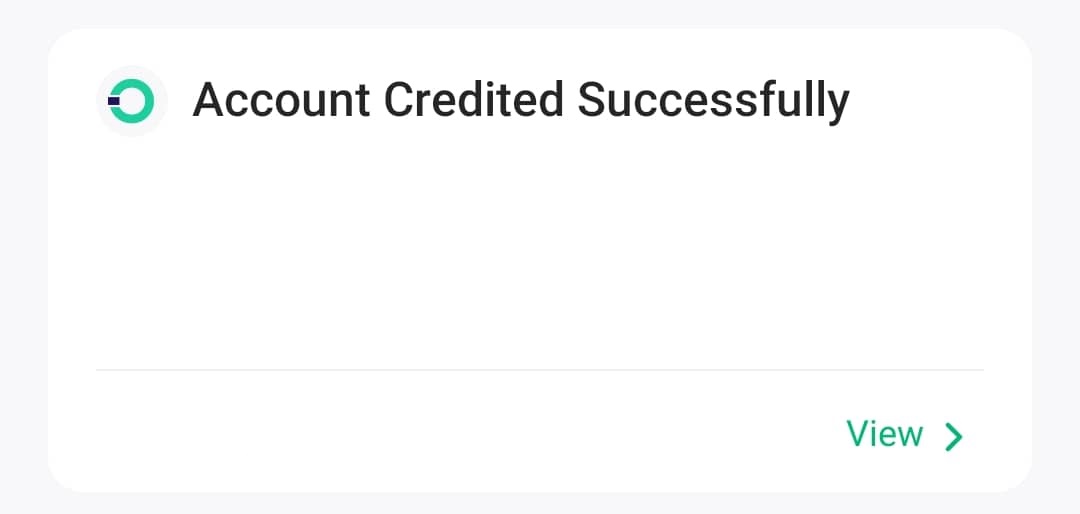Click the word Account in the heading
The height and width of the screenshot is (514, 1080).
[x=281, y=101]
